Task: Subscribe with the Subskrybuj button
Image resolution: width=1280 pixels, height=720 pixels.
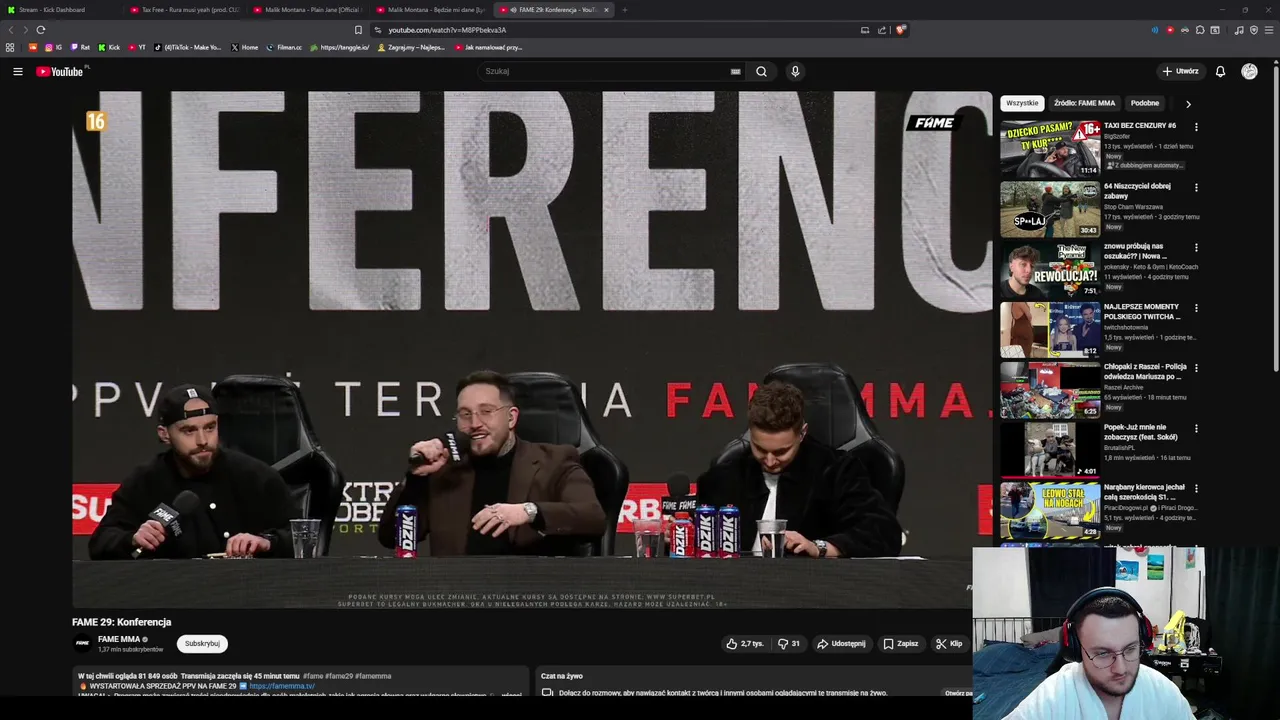Action: coord(202,644)
